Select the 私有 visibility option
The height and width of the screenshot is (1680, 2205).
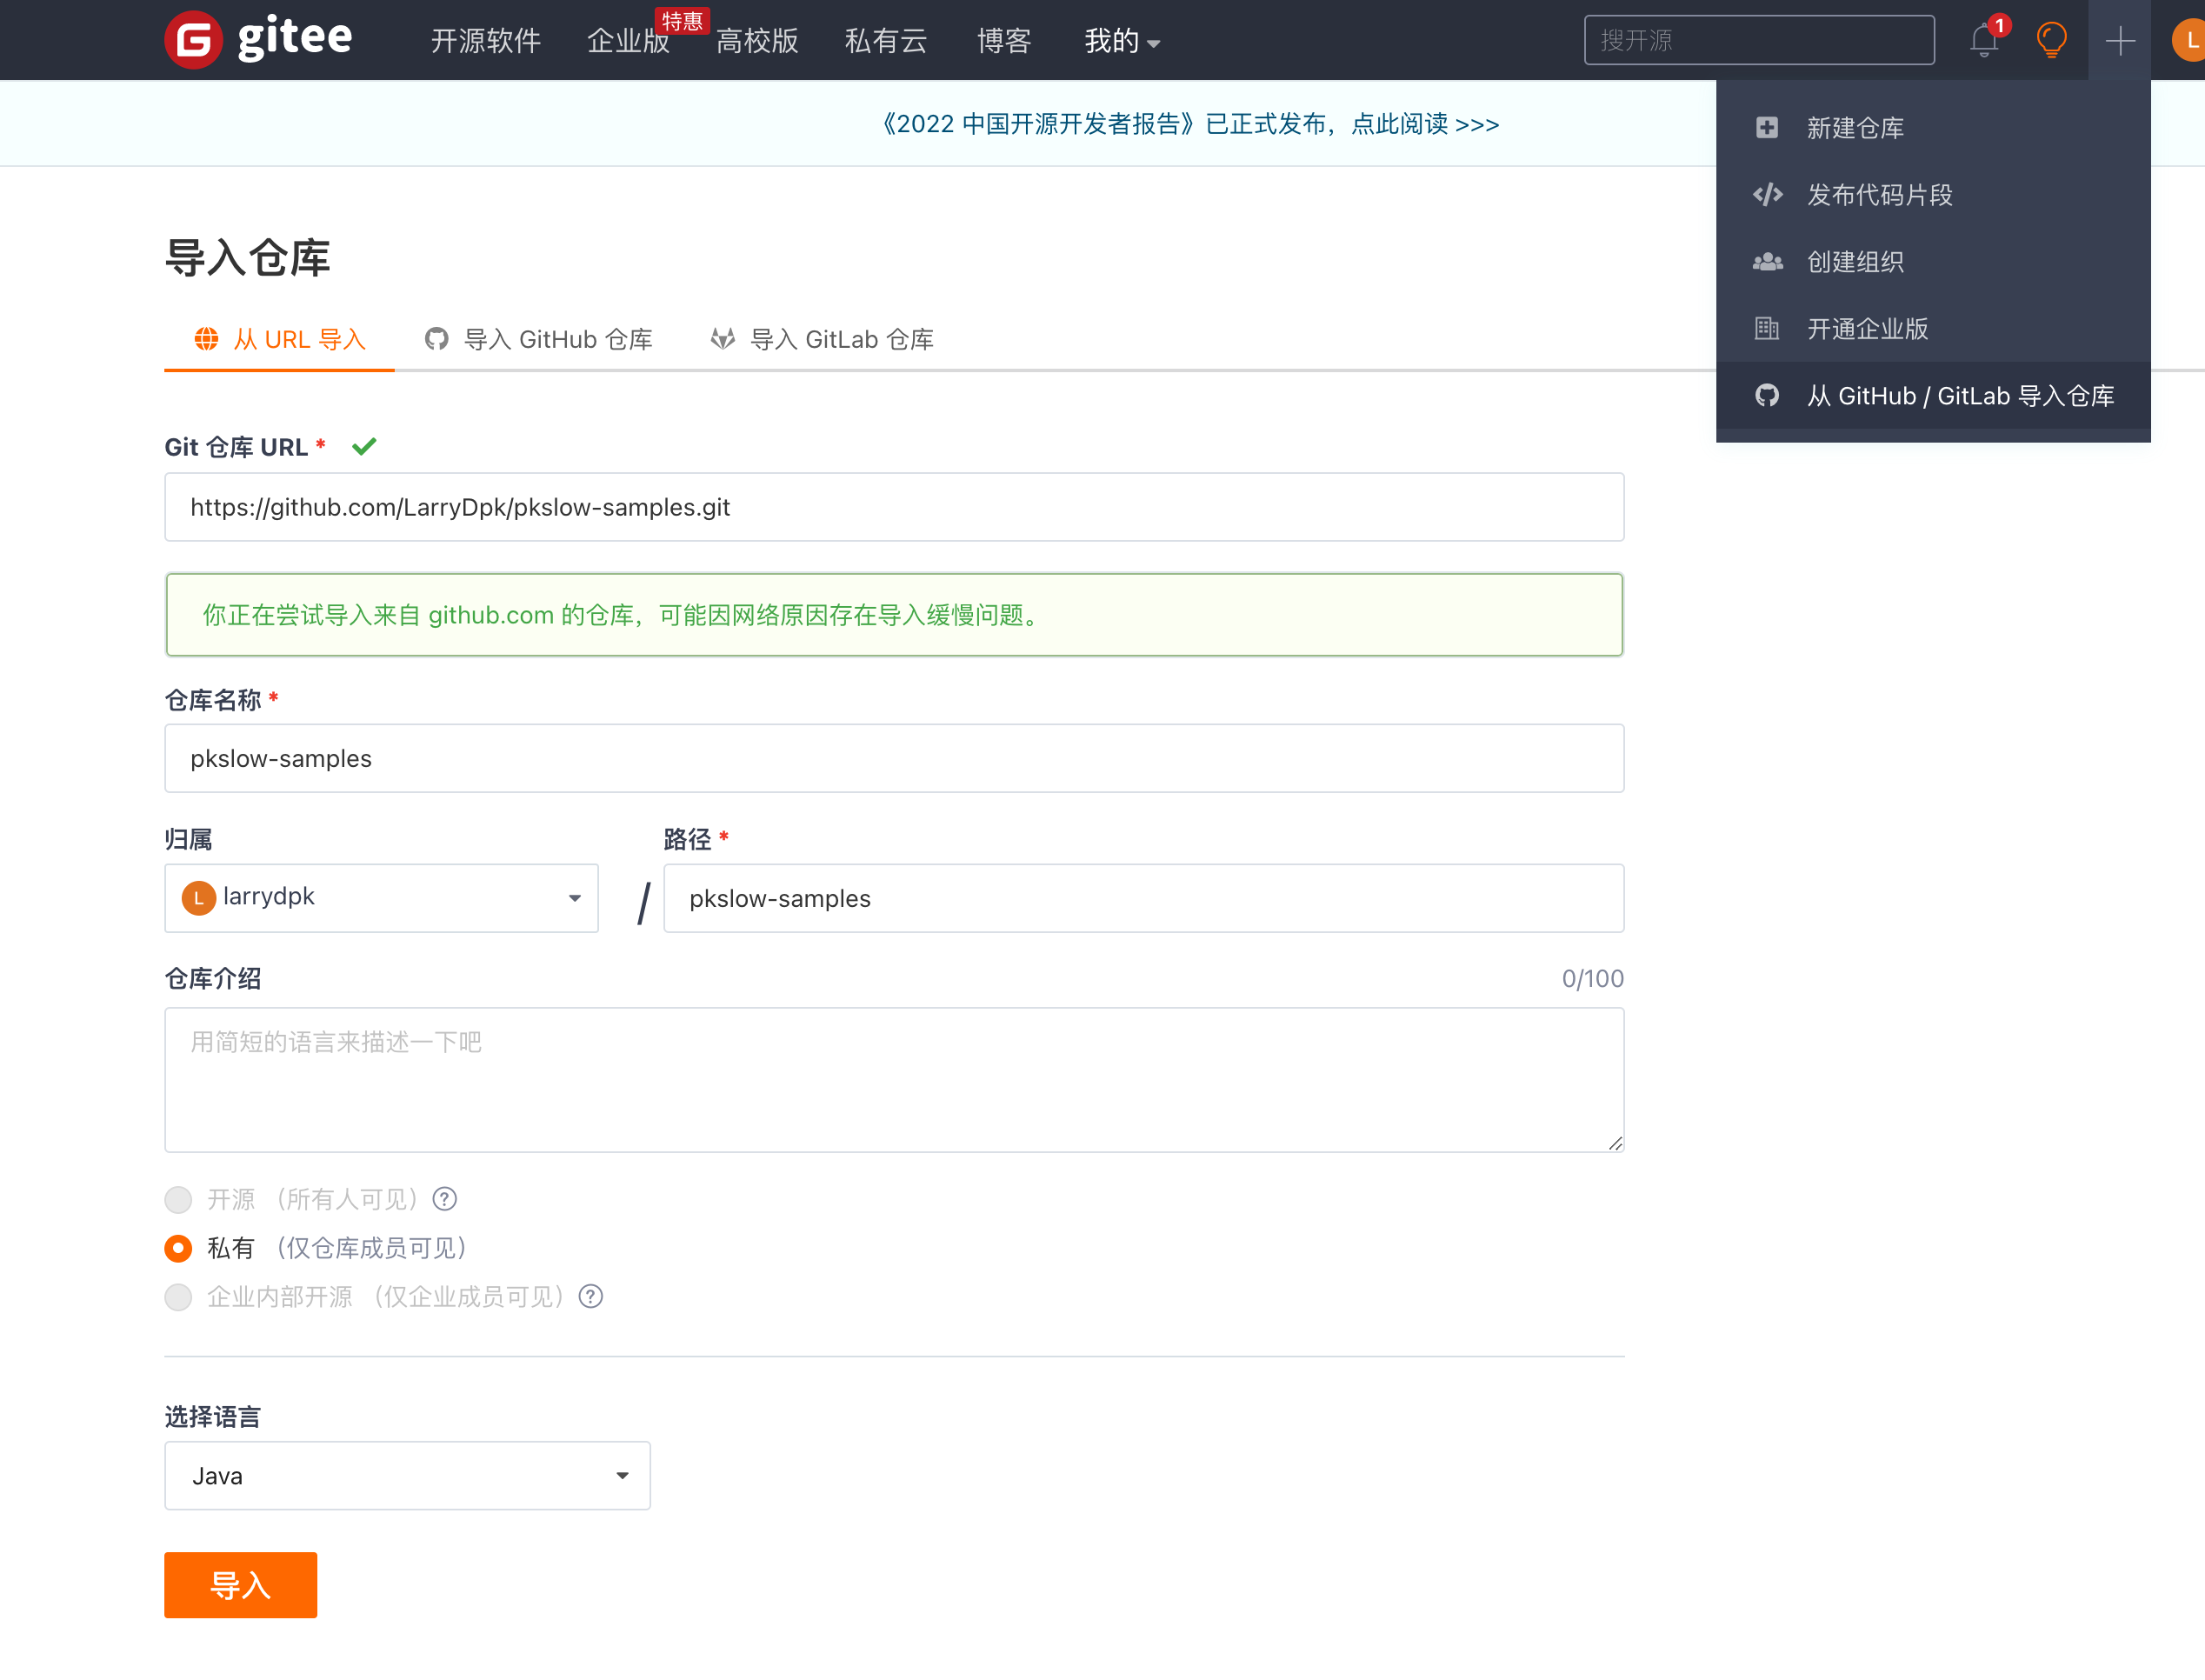[178, 1248]
